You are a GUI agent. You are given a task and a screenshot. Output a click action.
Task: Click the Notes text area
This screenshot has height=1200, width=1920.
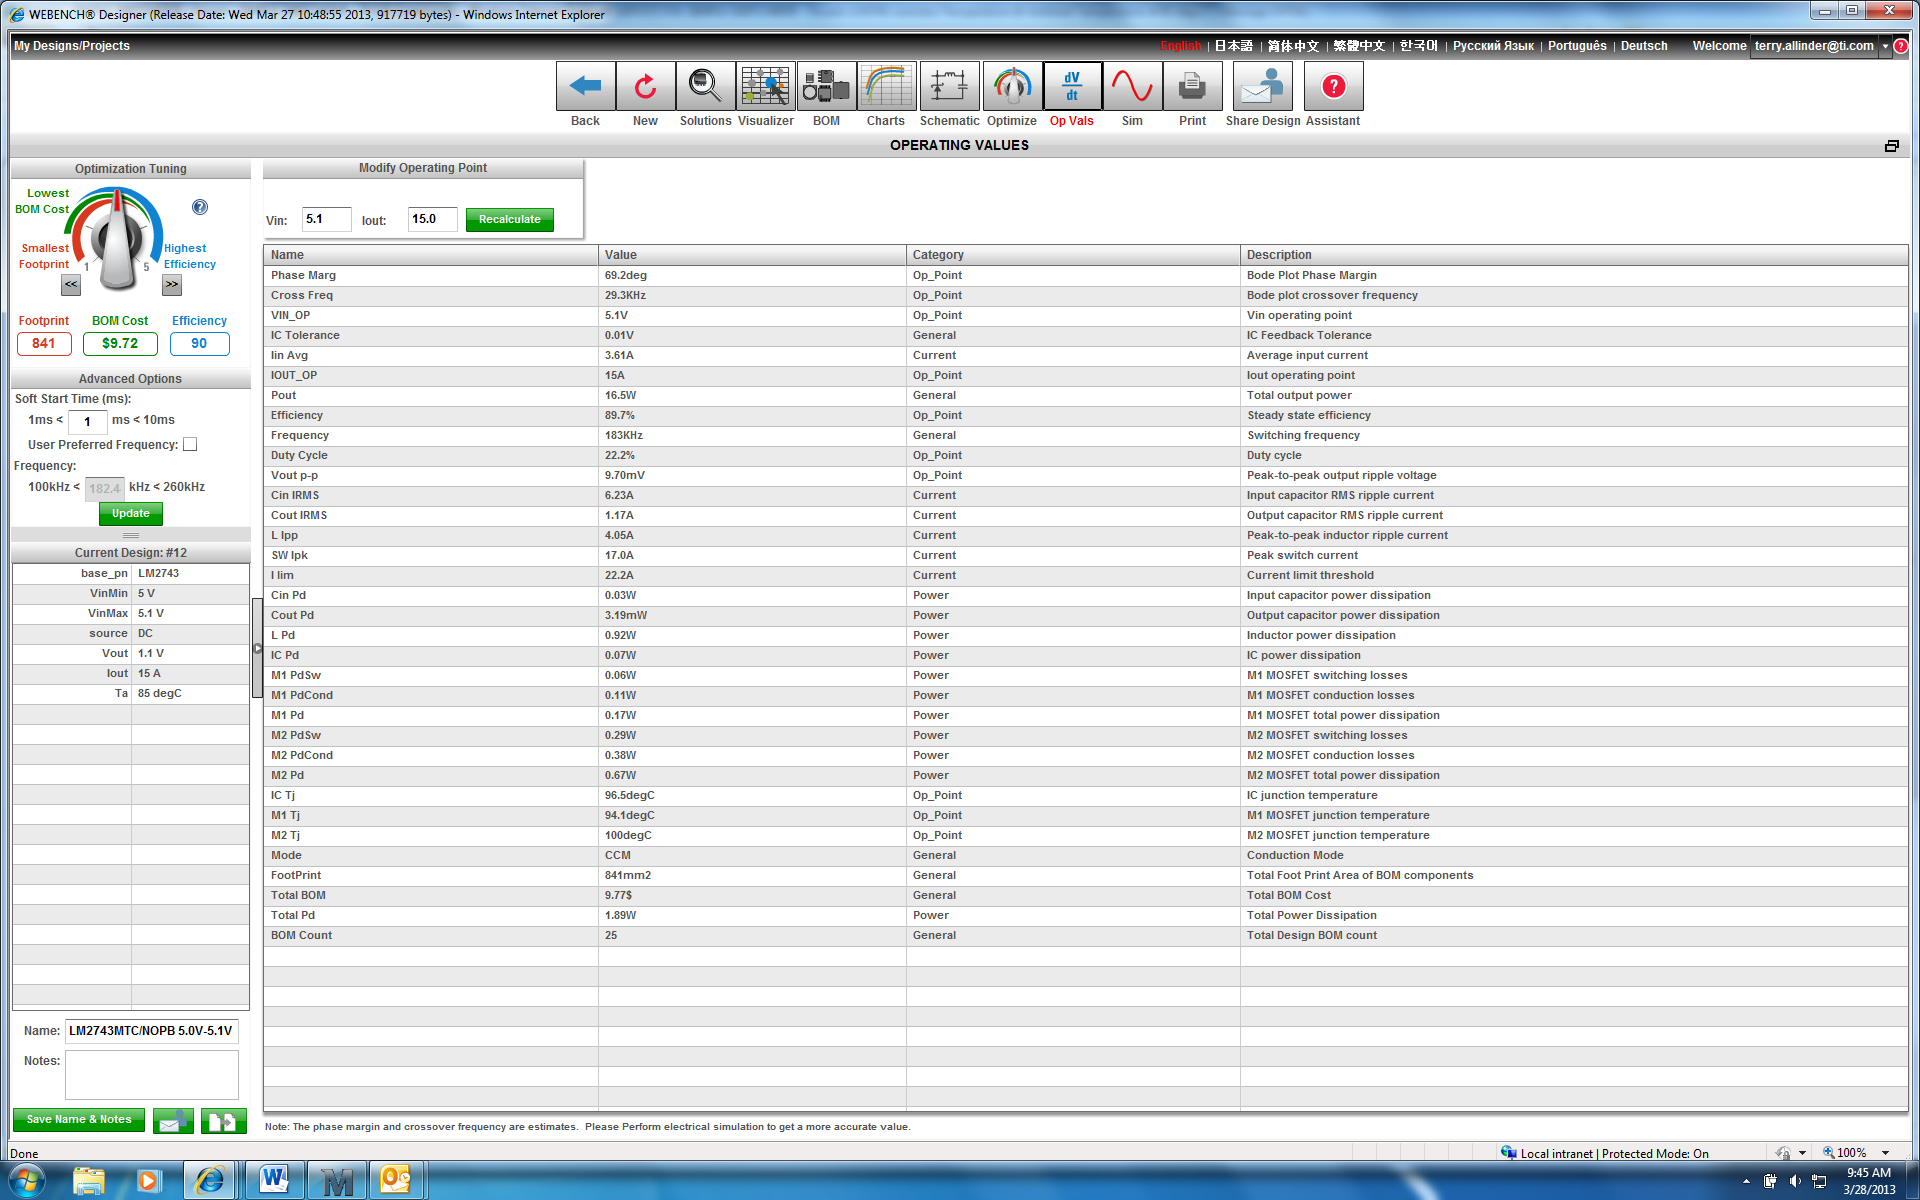(x=152, y=1075)
